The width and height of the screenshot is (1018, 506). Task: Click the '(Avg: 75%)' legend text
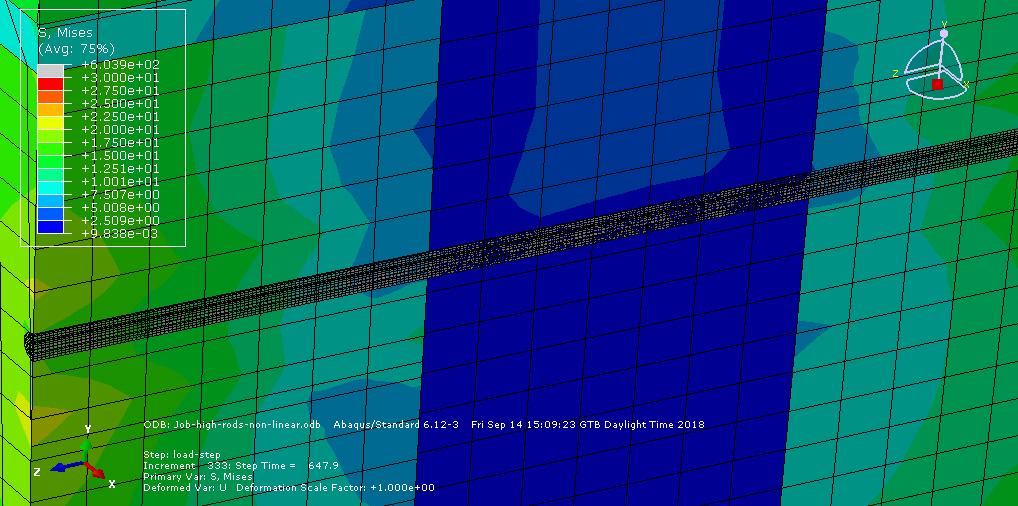76,49
